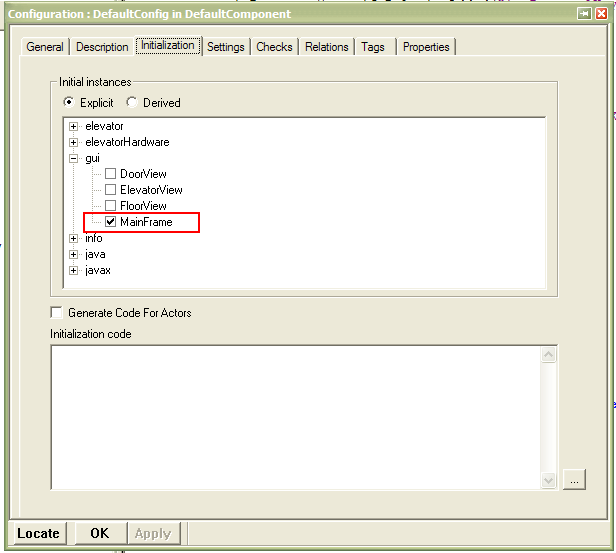Click the Initialization code scroll down arrow
The image size is (616, 553).
(548, 480)
